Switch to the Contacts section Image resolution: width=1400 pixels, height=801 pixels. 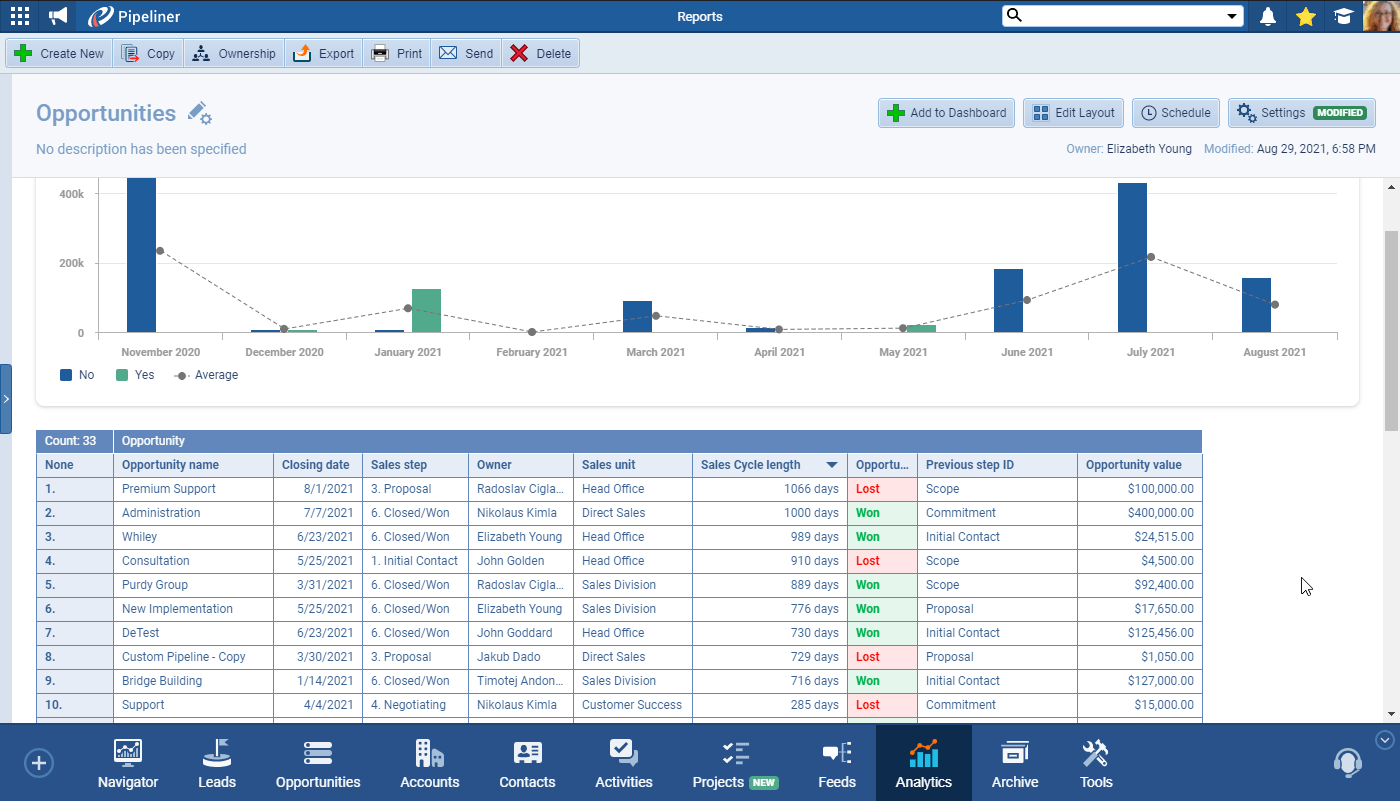pyautogui.click(x=527, y=762)
